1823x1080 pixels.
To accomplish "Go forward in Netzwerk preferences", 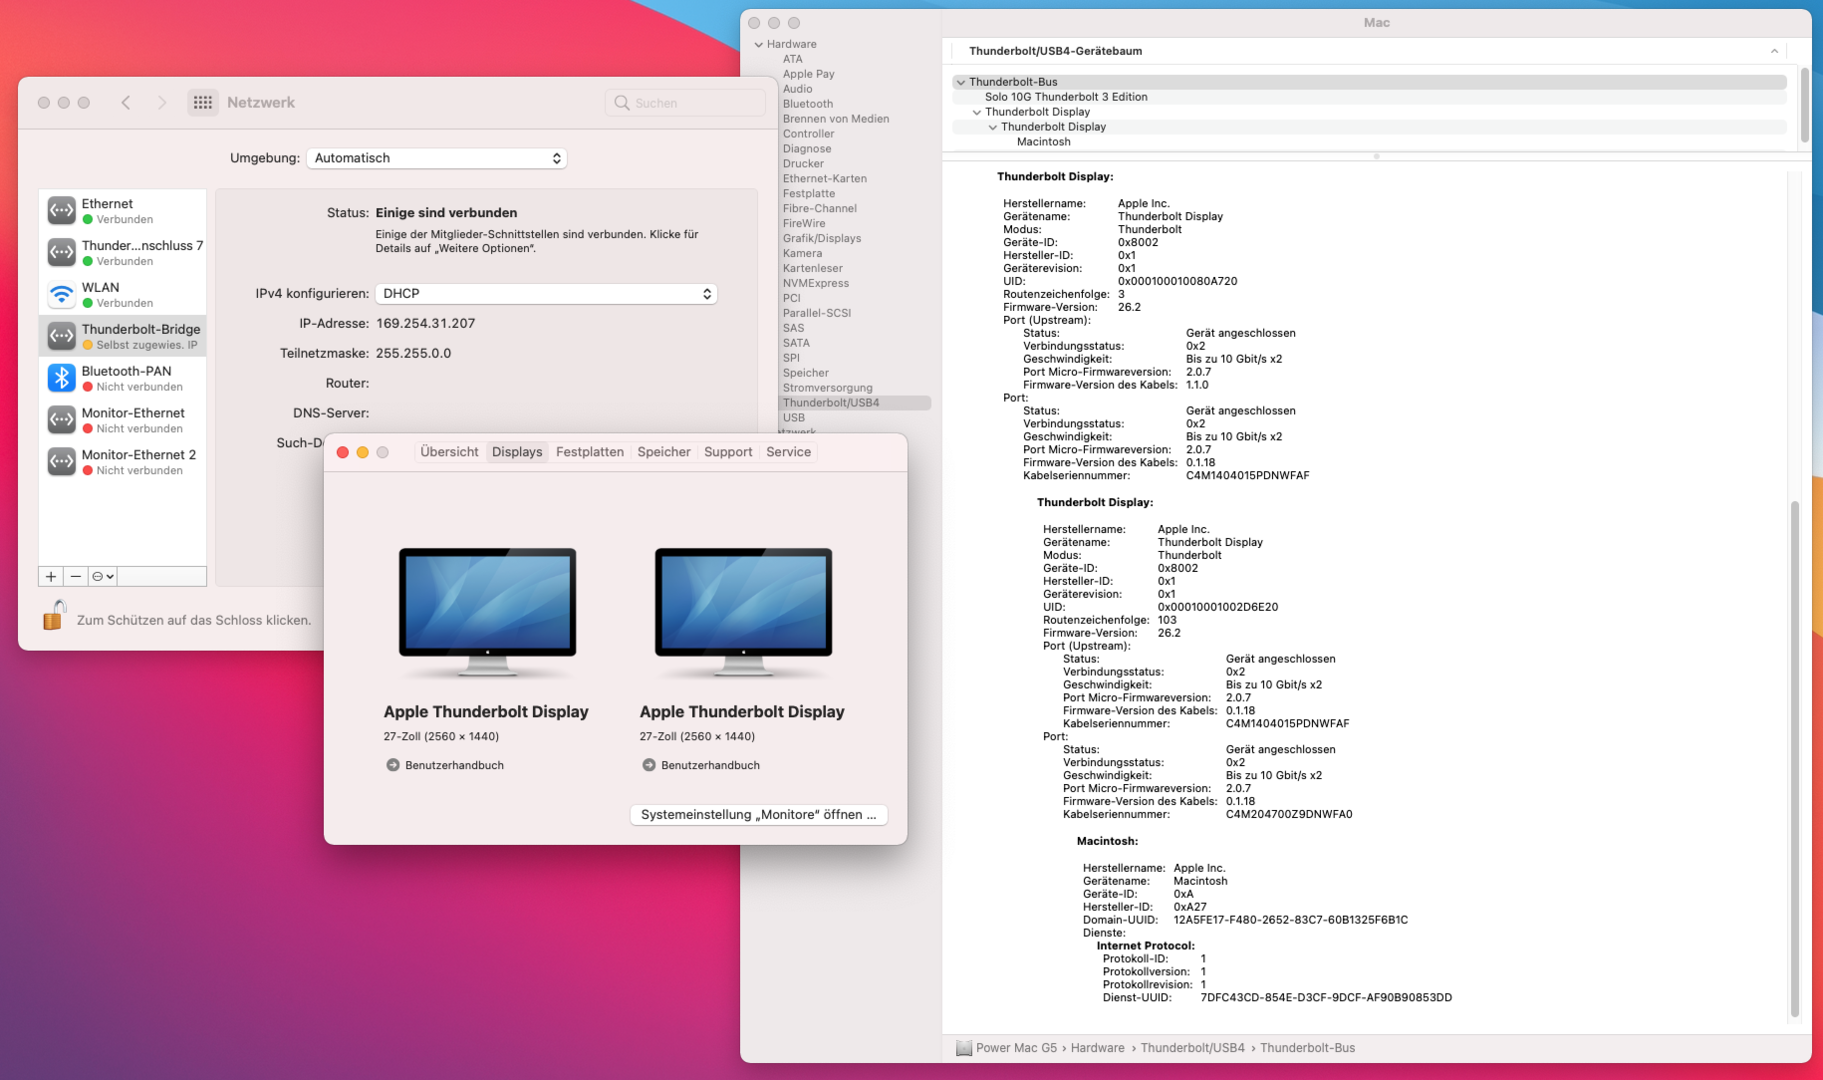I will pos(162,102).
